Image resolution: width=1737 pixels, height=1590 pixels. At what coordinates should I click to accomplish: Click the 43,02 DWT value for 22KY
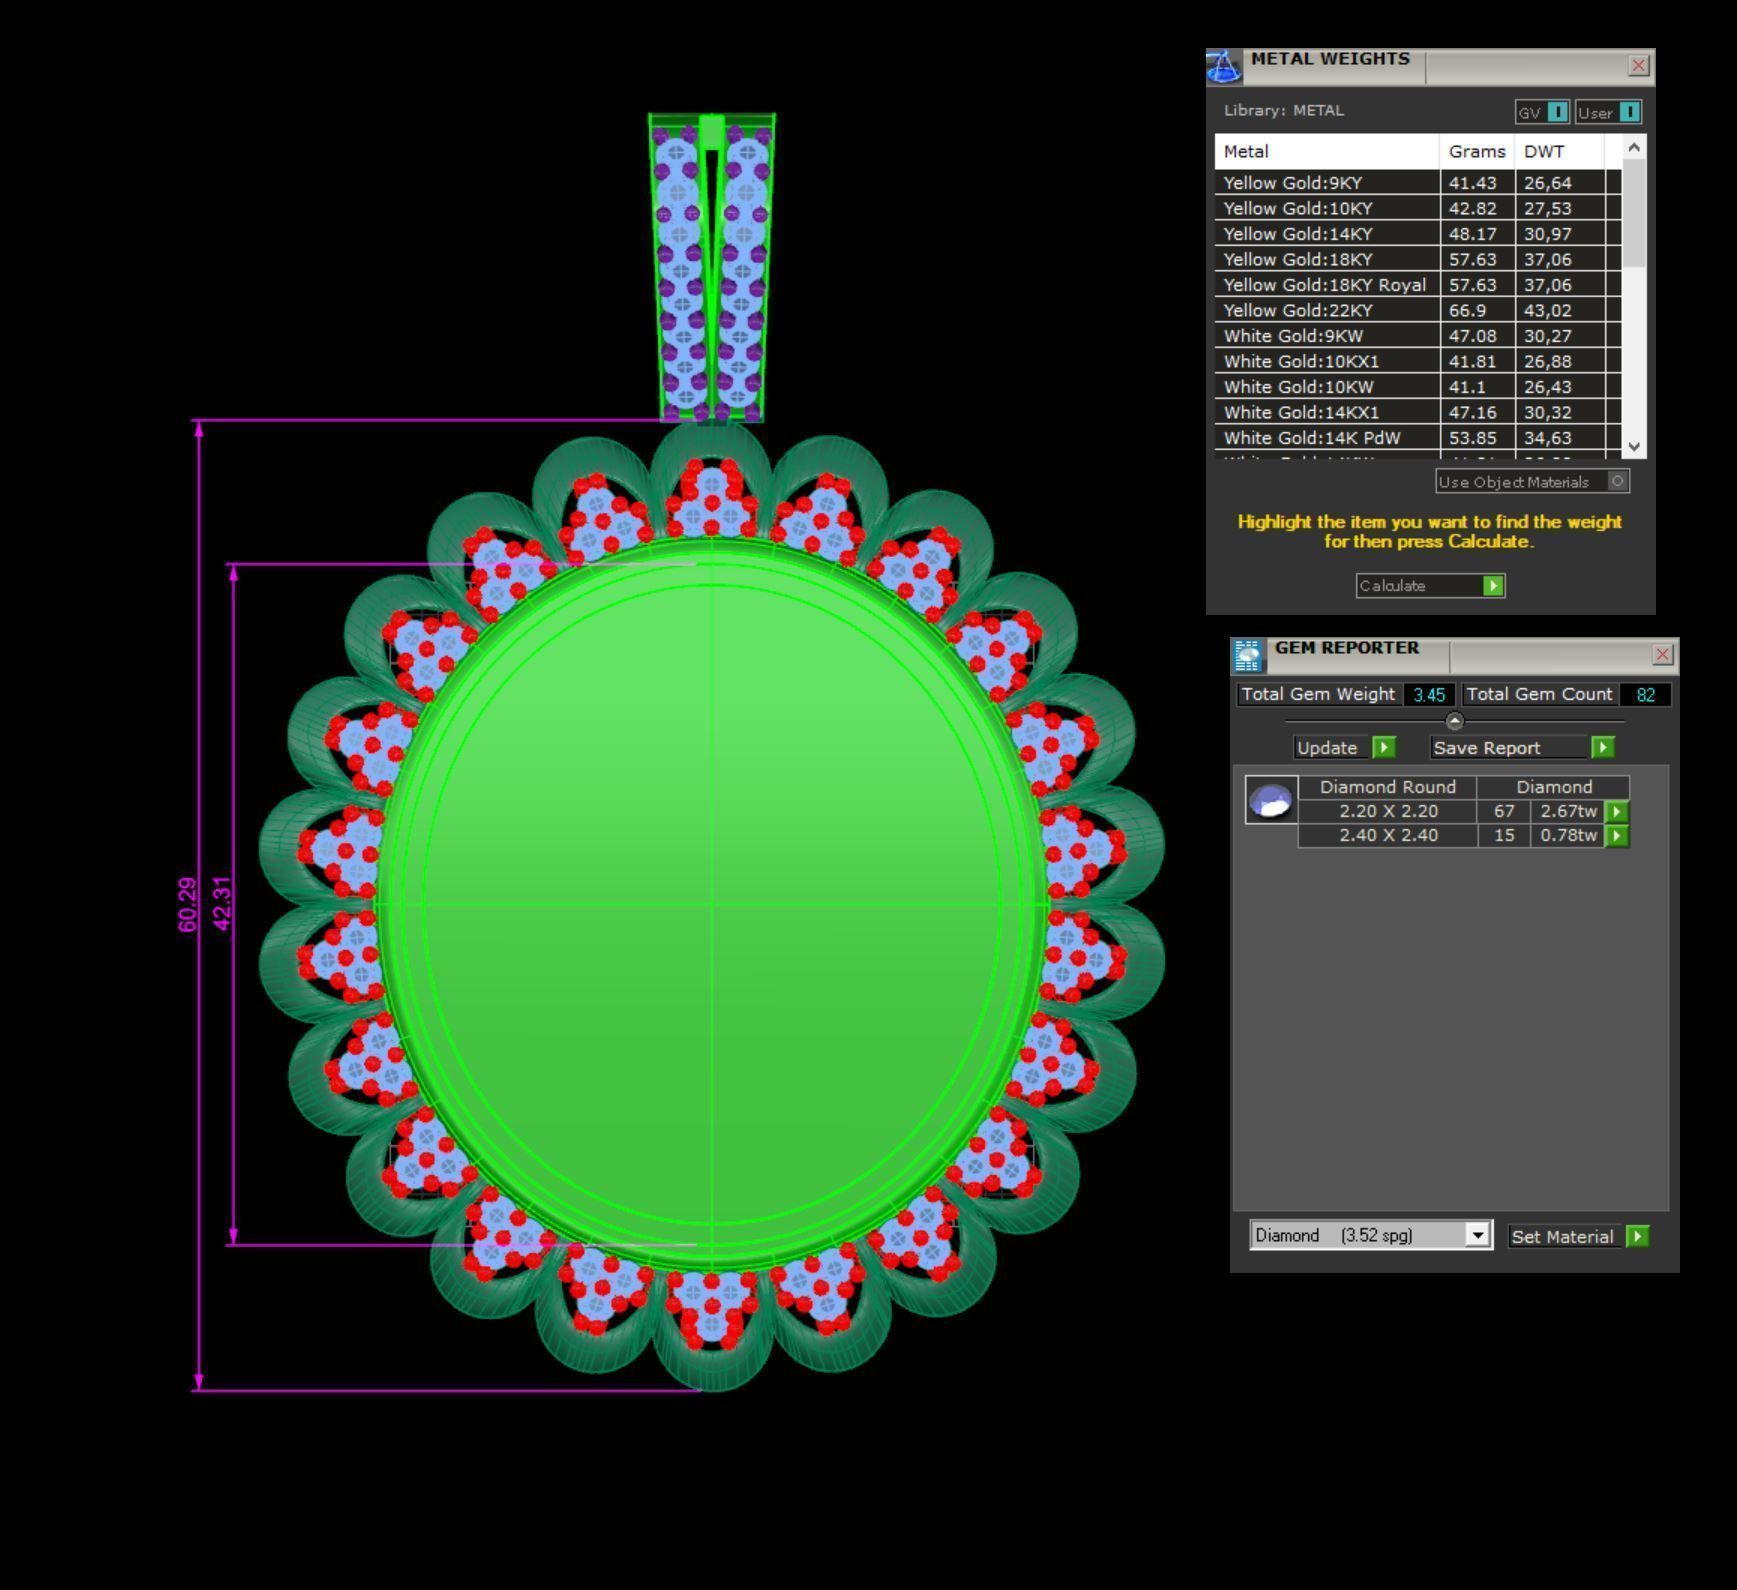[x=1548, y=311]
